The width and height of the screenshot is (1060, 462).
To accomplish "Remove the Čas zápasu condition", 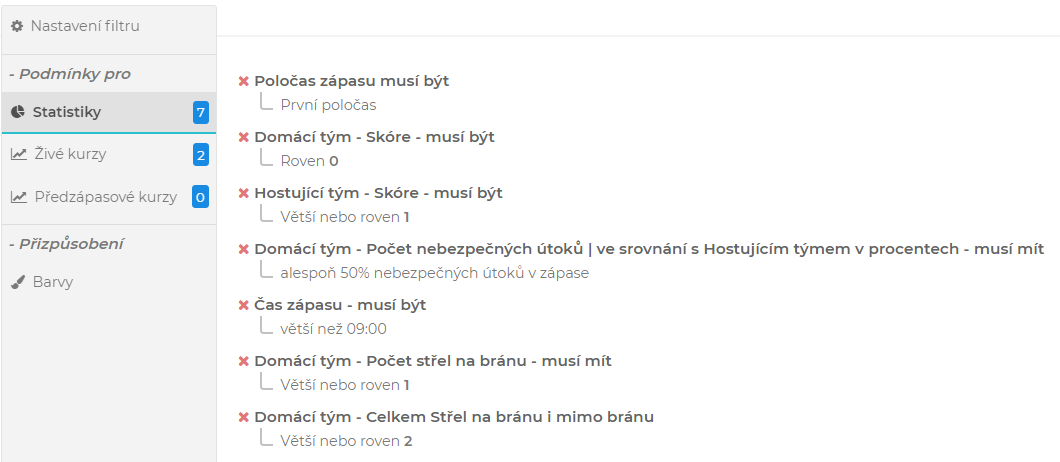I will 243,305.
